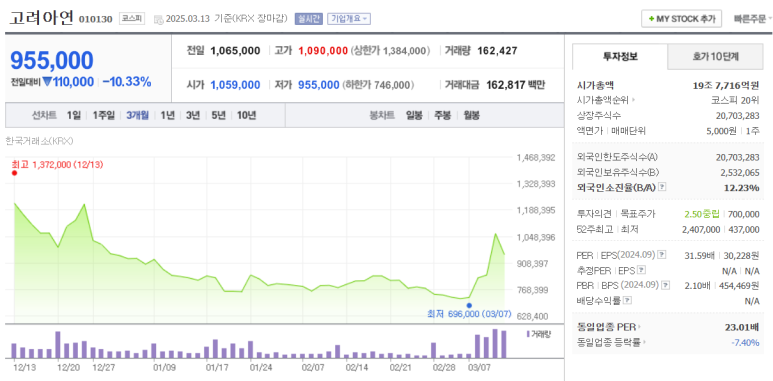This screenshot has width=773, height=381.
Task: Click the 거래량 value 162,427
Action: [497, 50]
